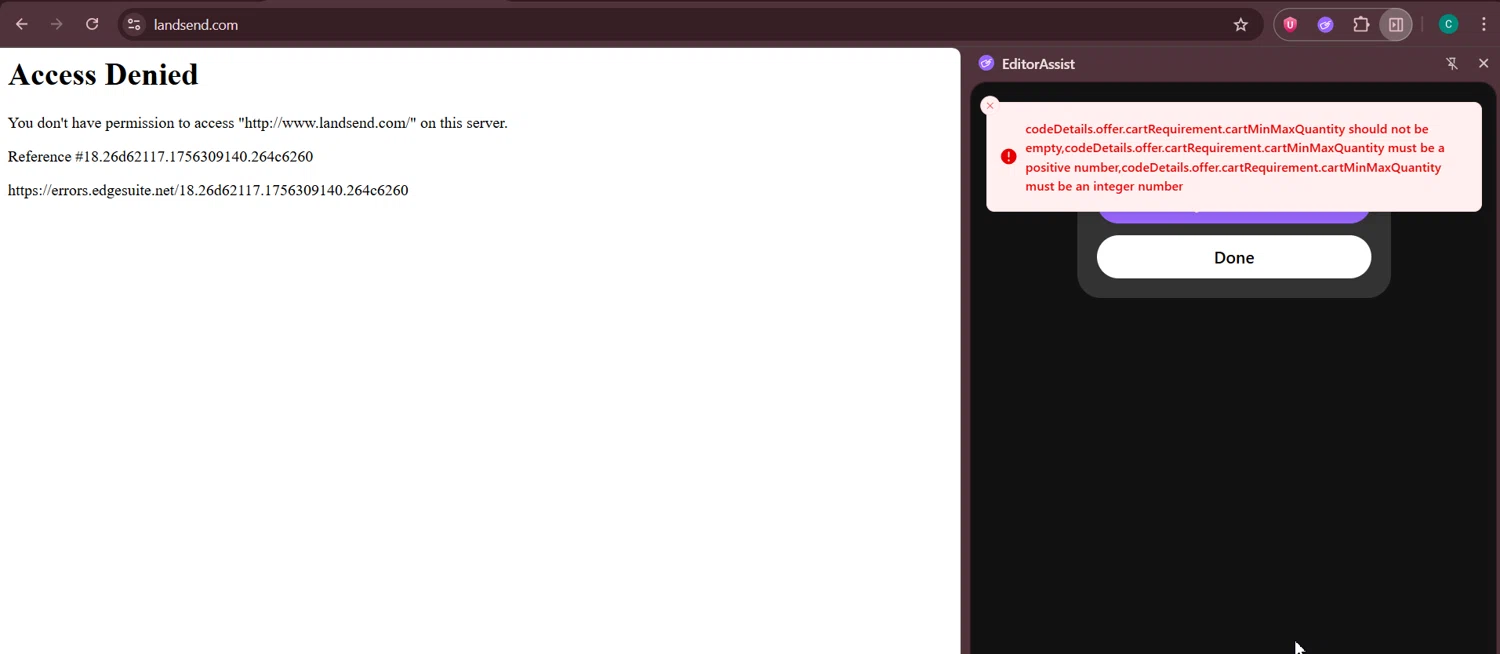Click the purple button above Done

1234,217
